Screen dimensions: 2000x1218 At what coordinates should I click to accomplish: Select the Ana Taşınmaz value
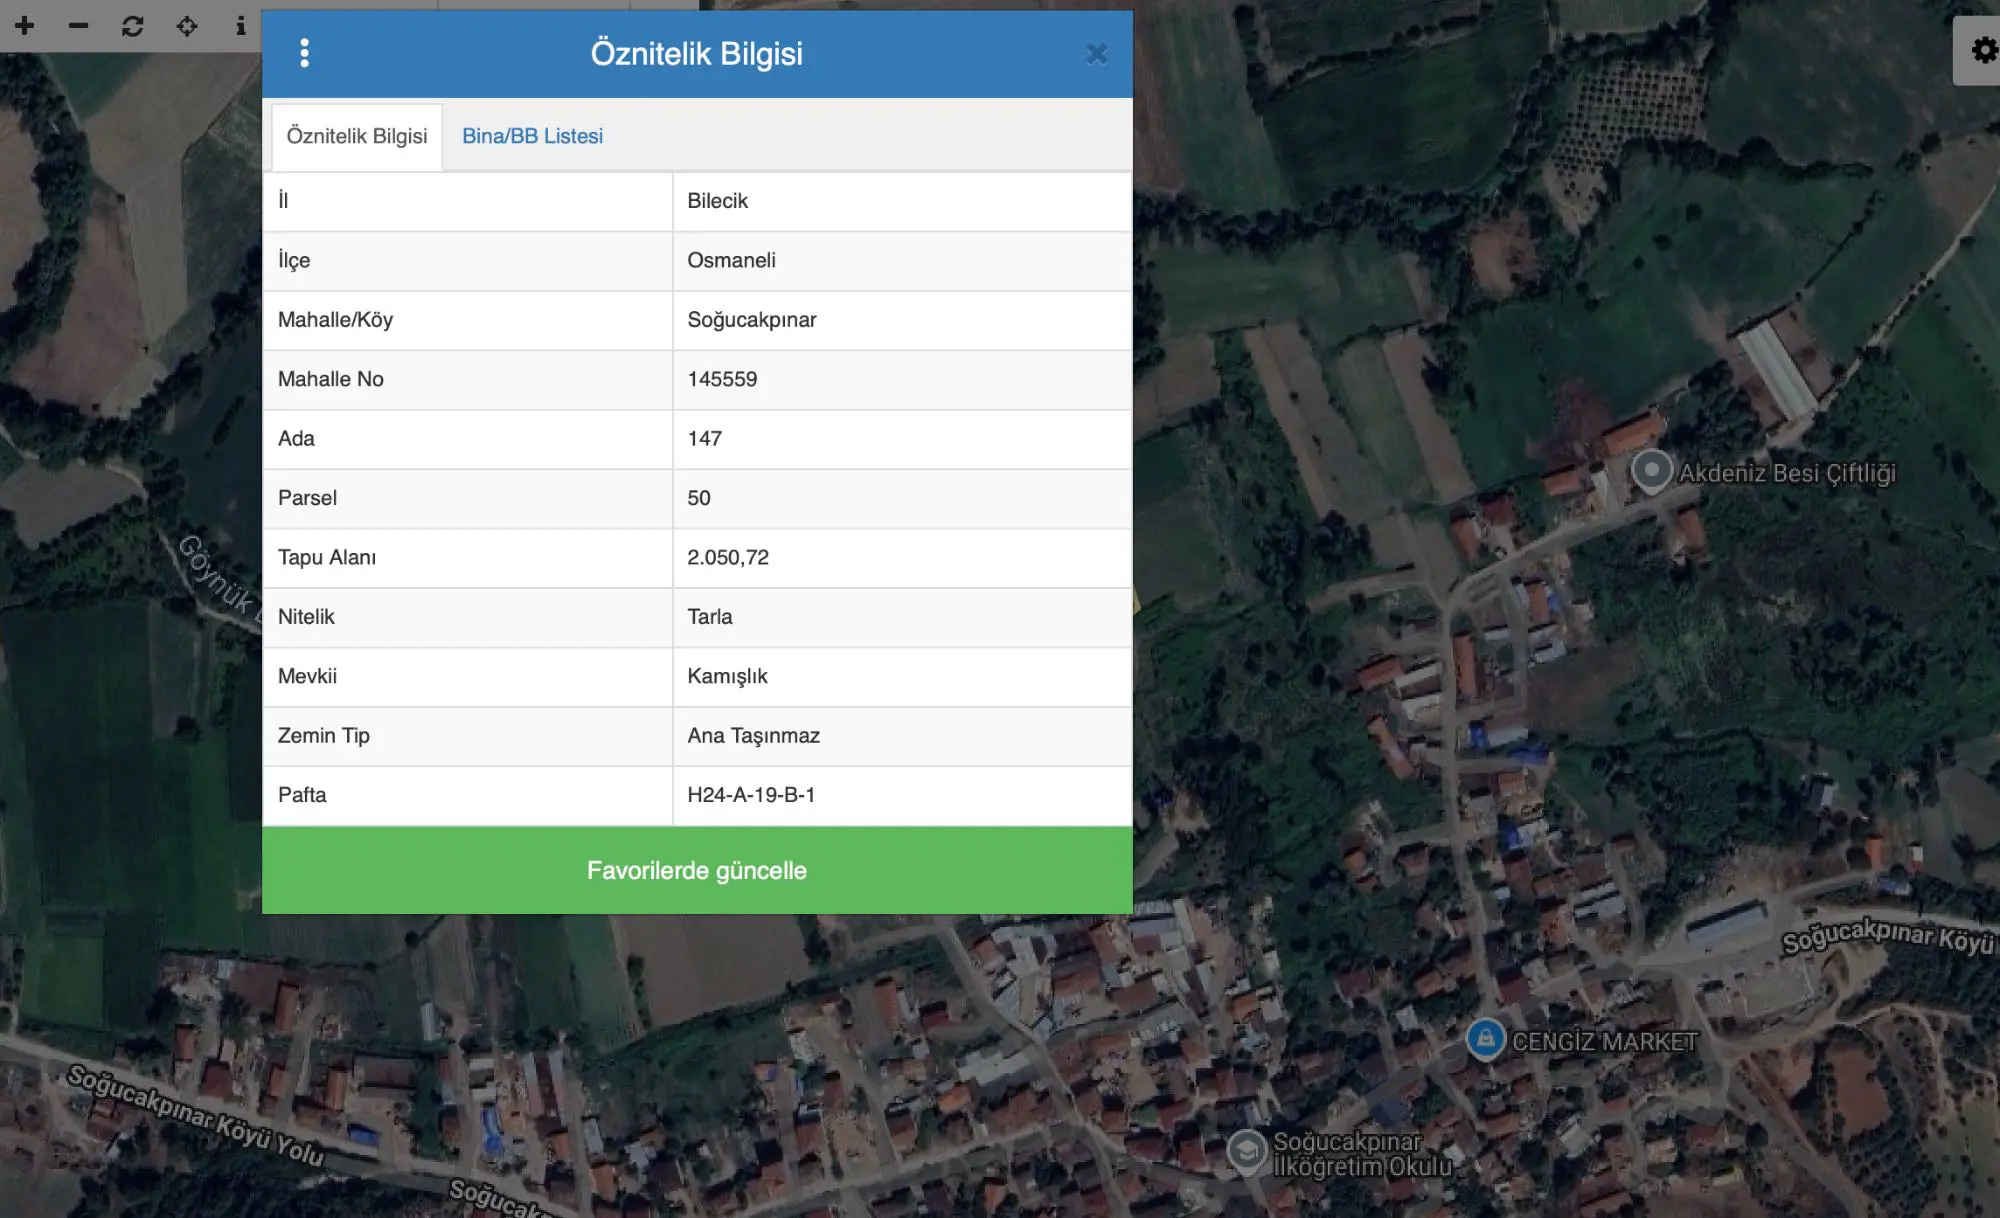tap(902, 736)
